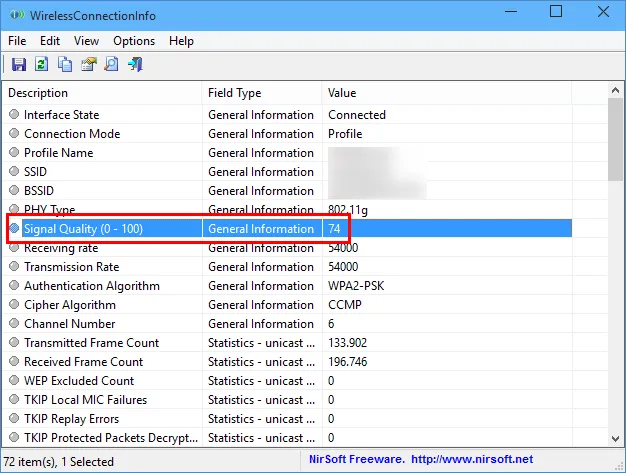
Task: Select the Channel Number row text
Action: coord(69,324)
